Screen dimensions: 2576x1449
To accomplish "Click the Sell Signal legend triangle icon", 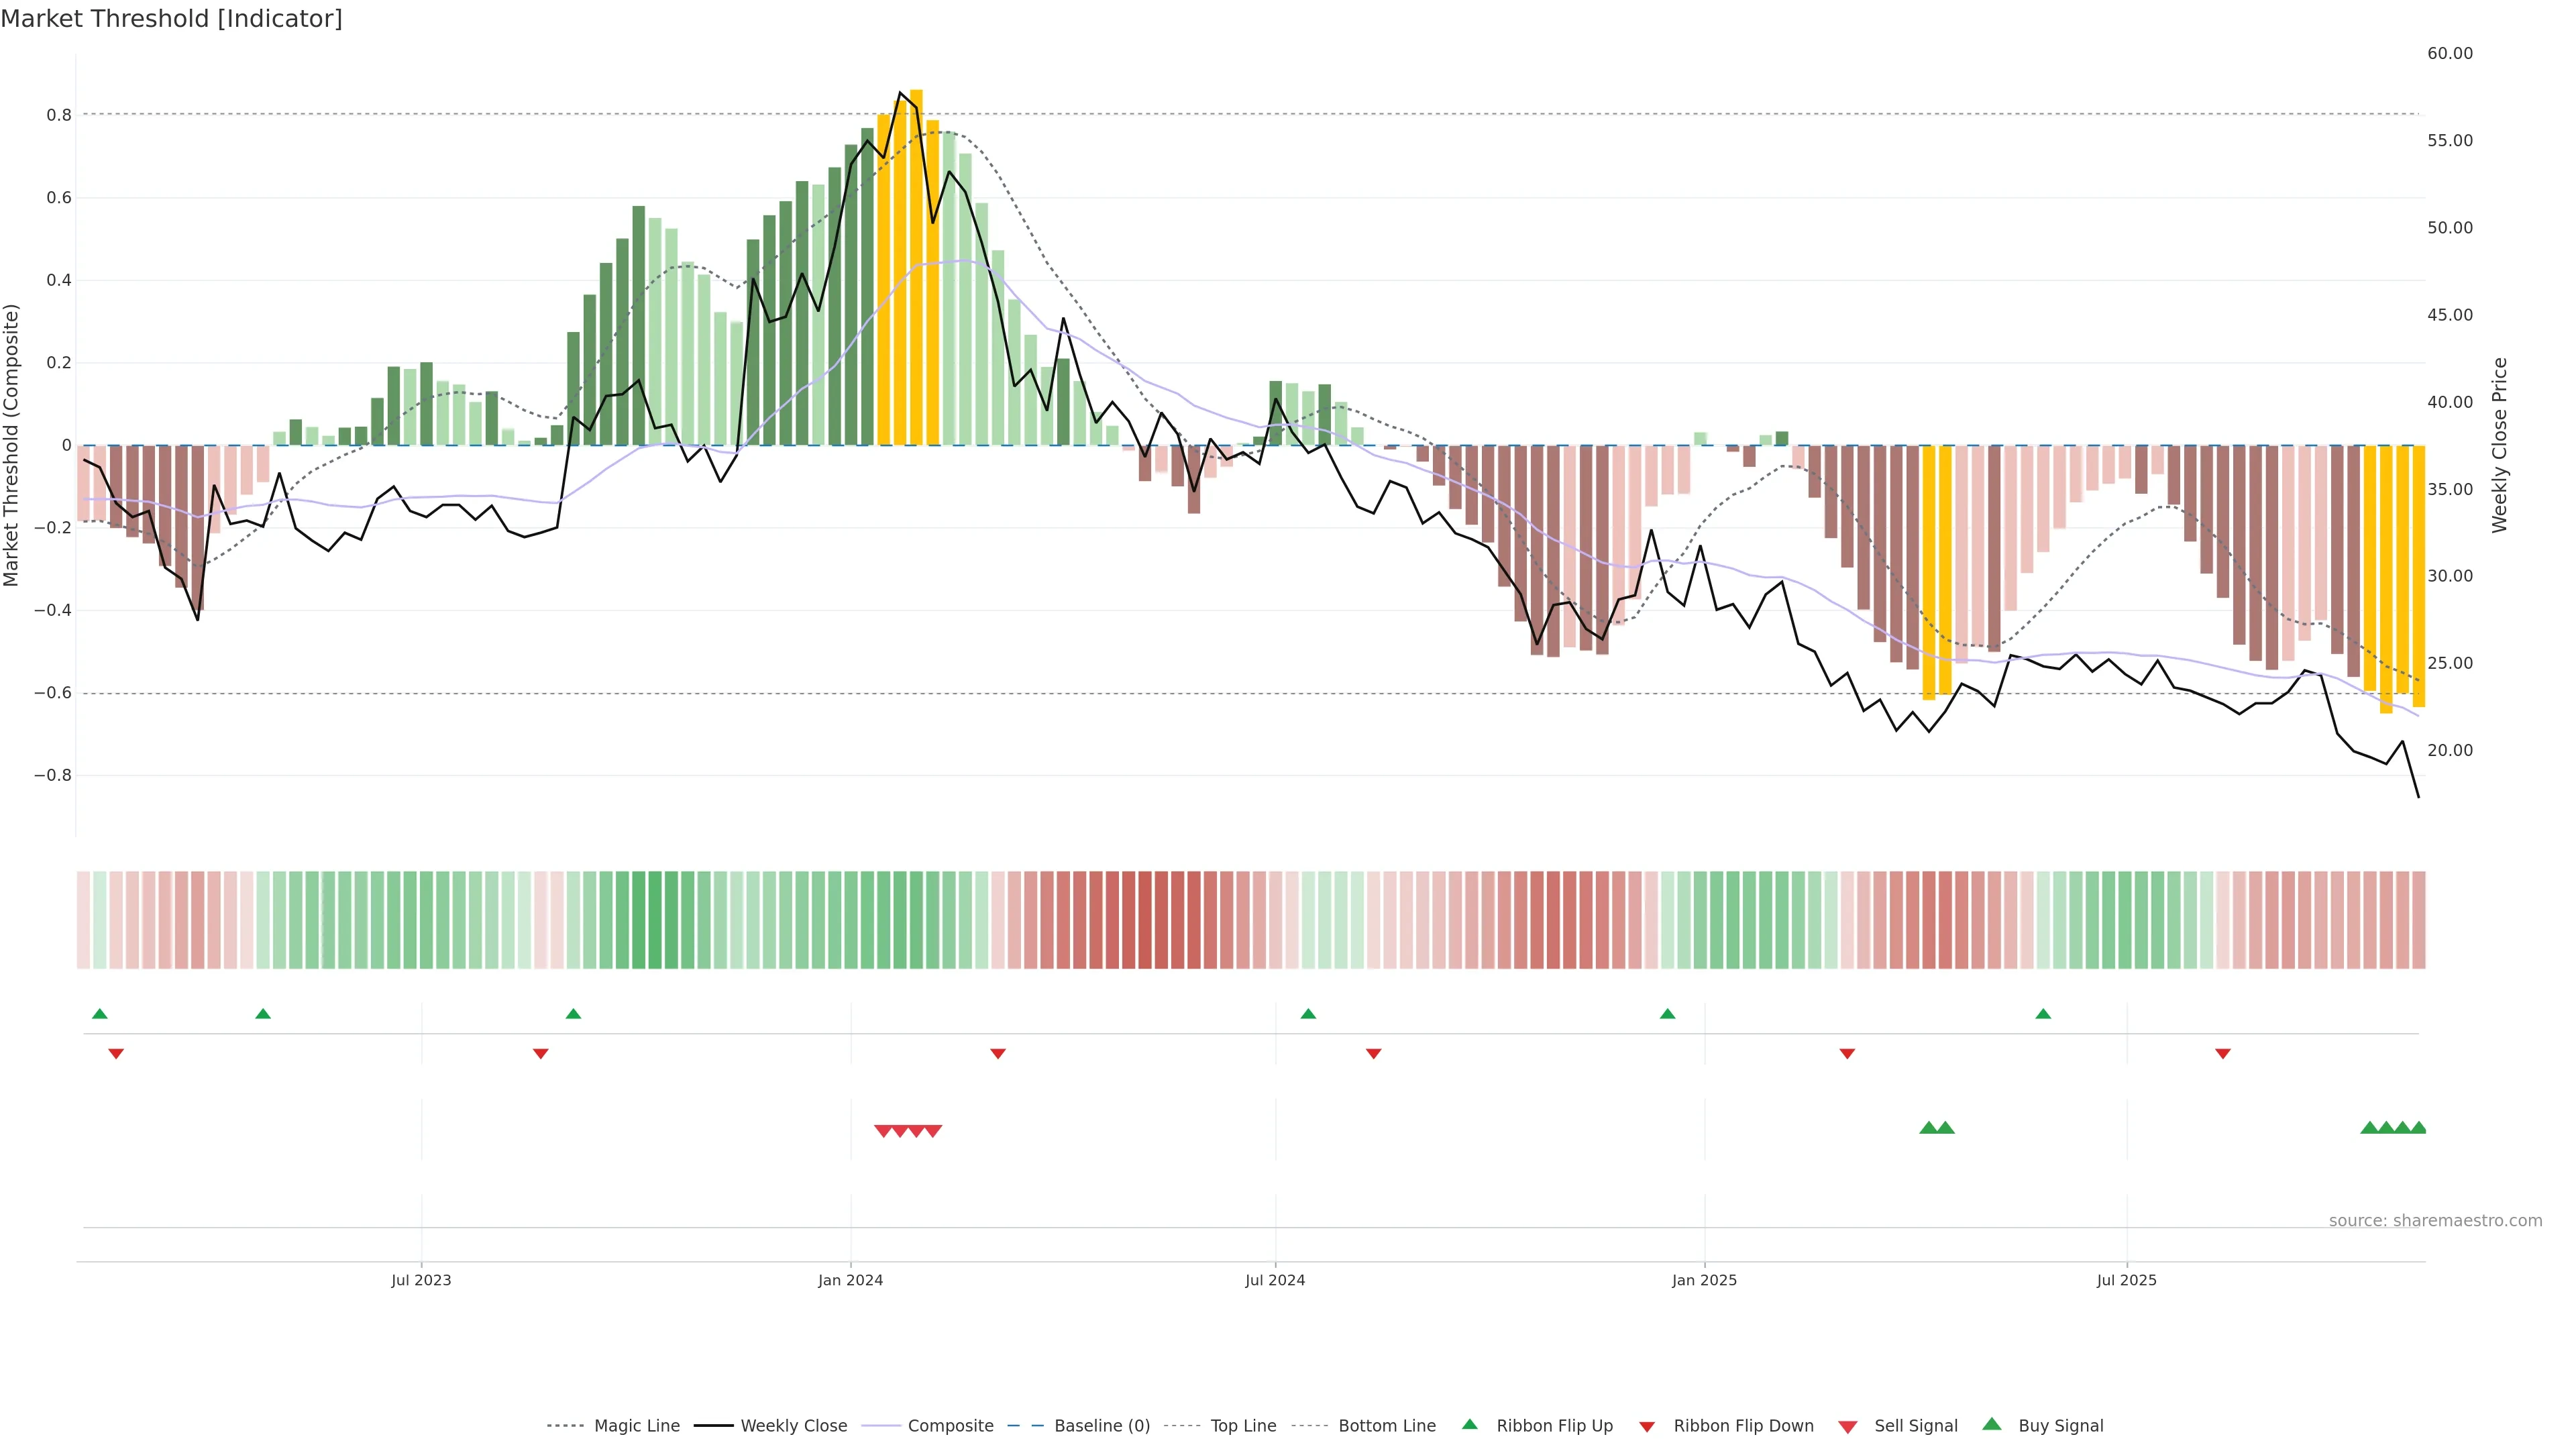I will [1848, 1427].
